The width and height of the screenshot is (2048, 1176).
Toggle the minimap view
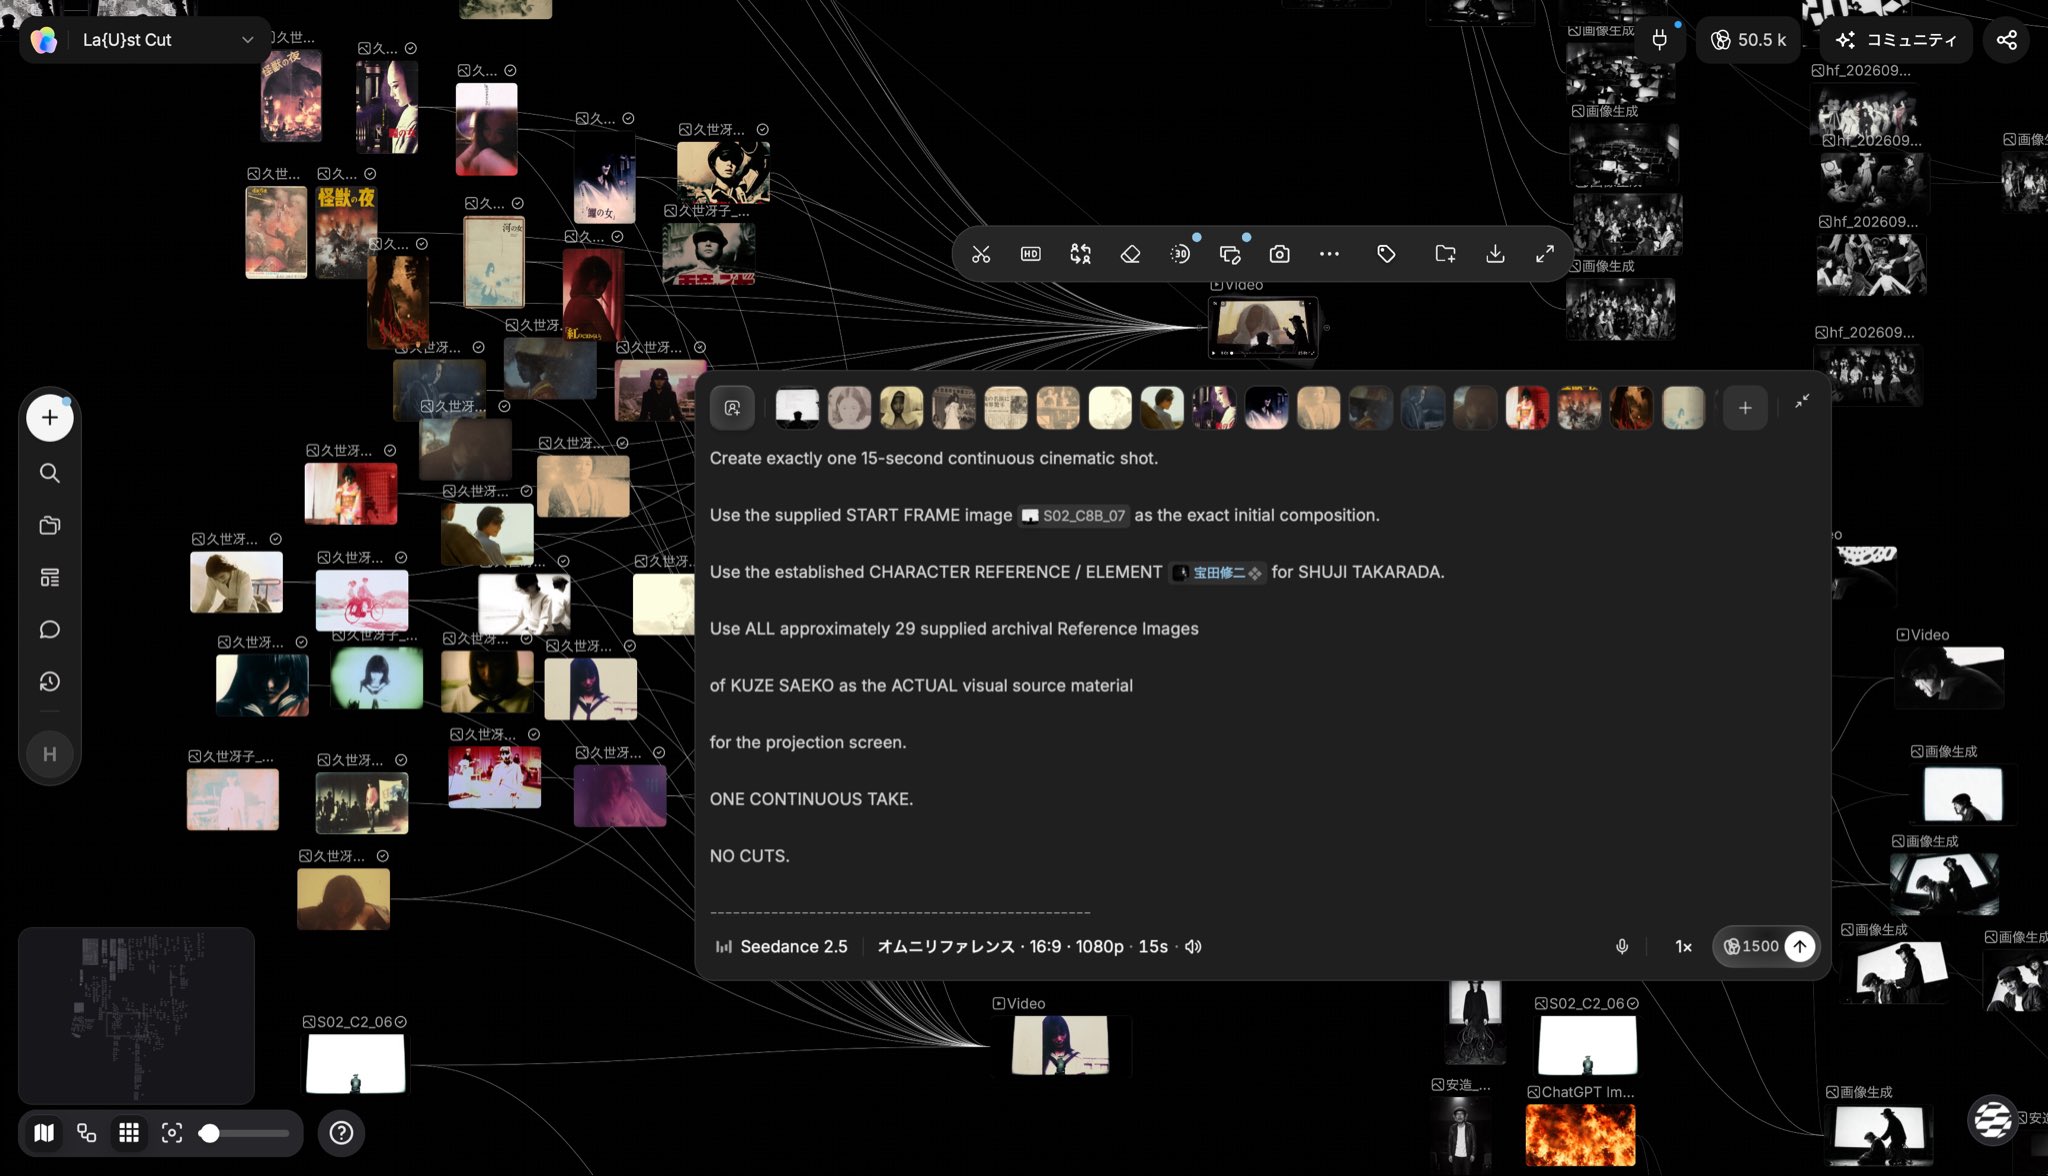tap(43, 1133)
